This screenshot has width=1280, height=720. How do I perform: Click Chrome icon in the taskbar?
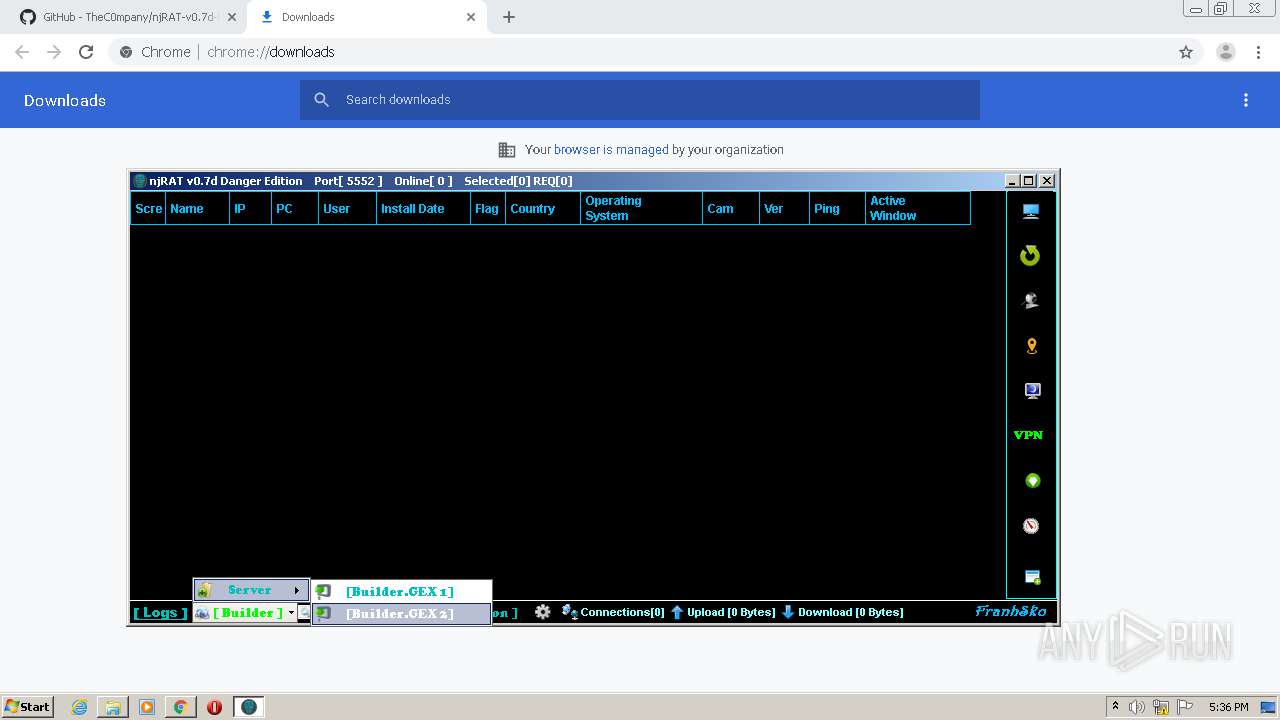click(x=181, y=707)
